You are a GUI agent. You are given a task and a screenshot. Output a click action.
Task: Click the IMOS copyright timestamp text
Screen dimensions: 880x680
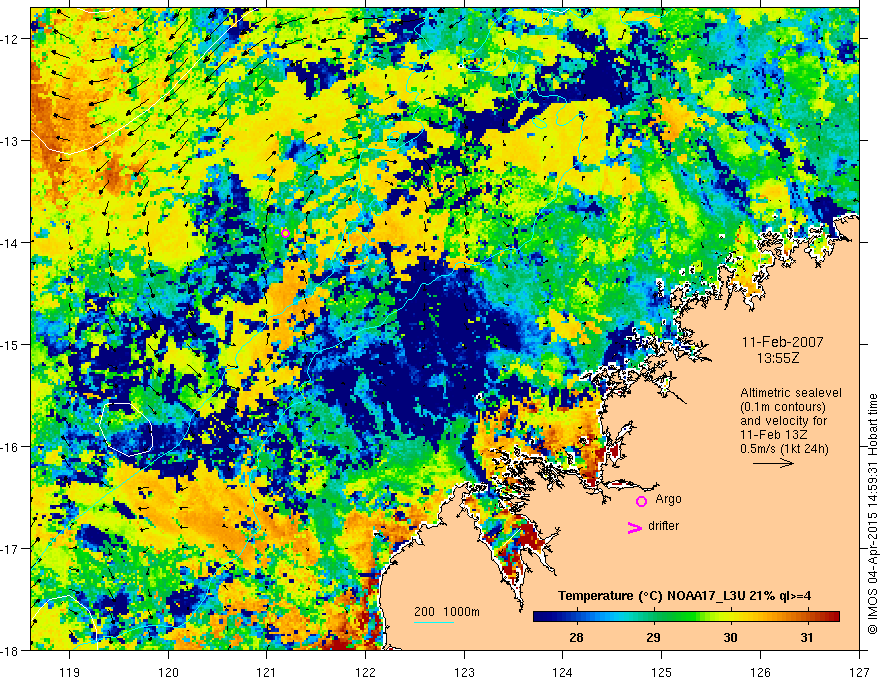point(872,513)
